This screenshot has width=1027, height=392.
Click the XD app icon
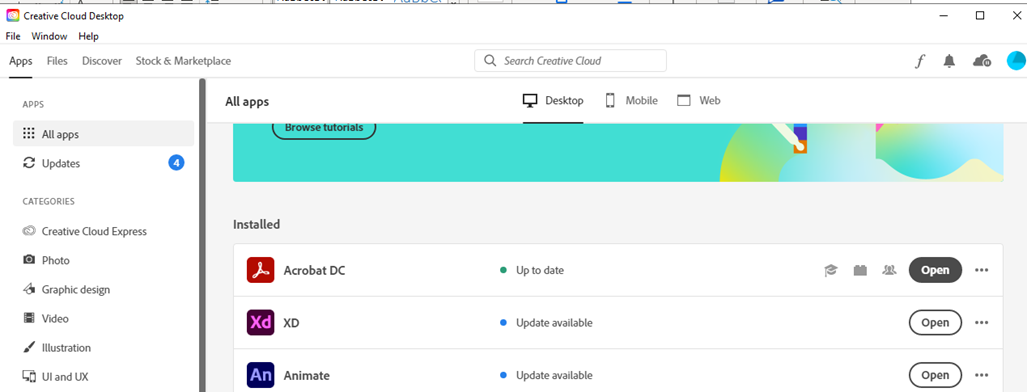(261, 323)
